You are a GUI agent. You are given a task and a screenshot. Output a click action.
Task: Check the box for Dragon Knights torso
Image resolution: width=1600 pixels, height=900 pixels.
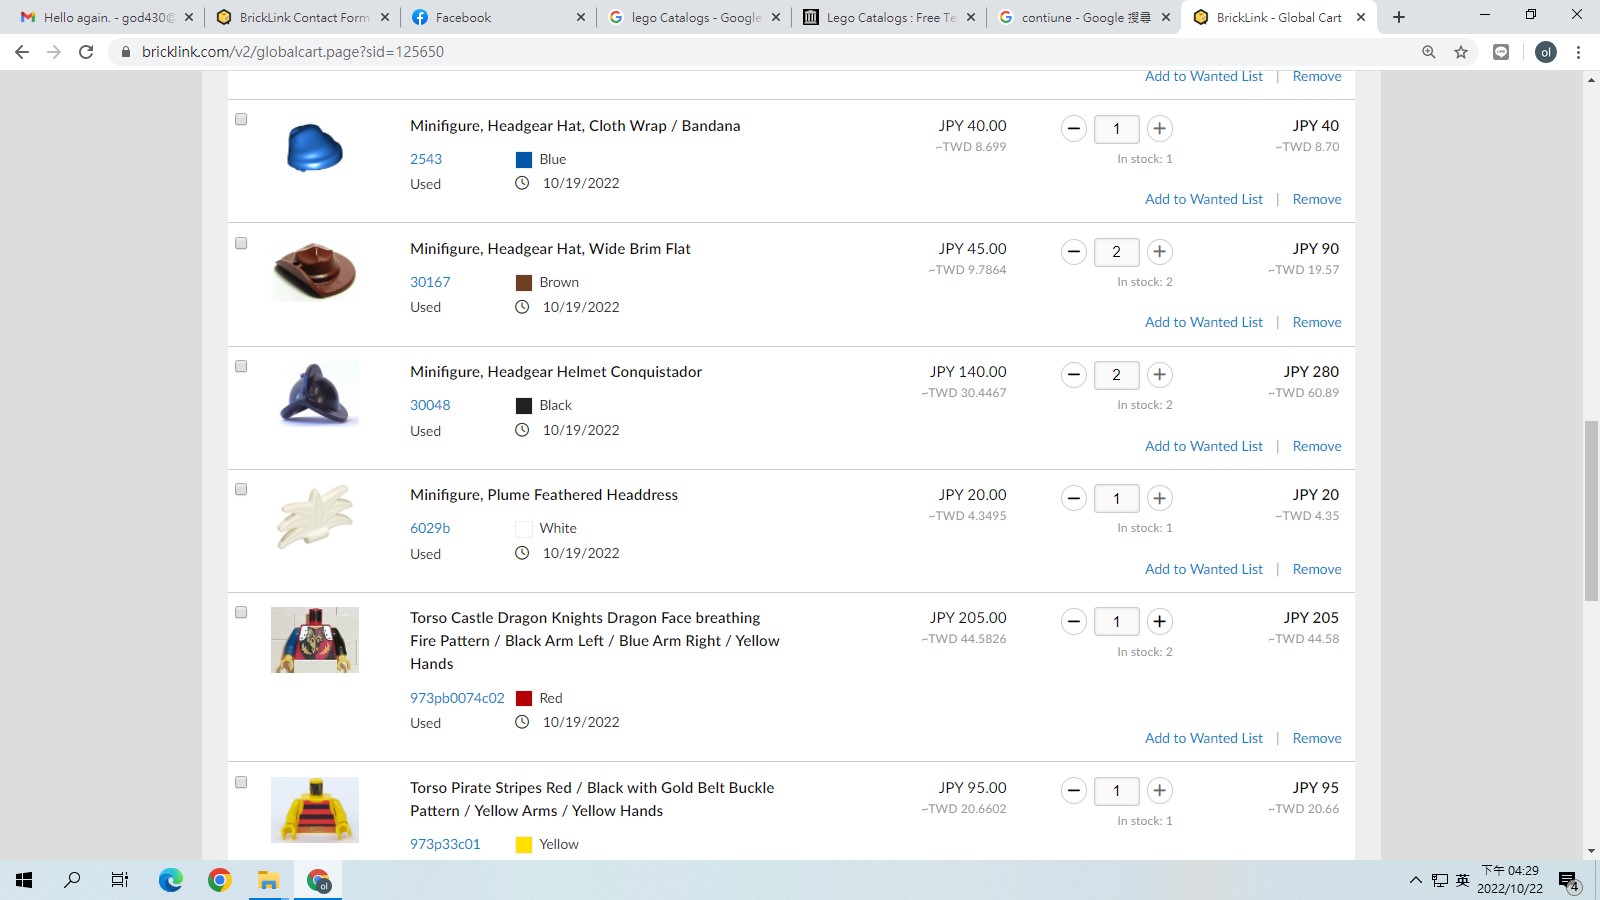241,612
